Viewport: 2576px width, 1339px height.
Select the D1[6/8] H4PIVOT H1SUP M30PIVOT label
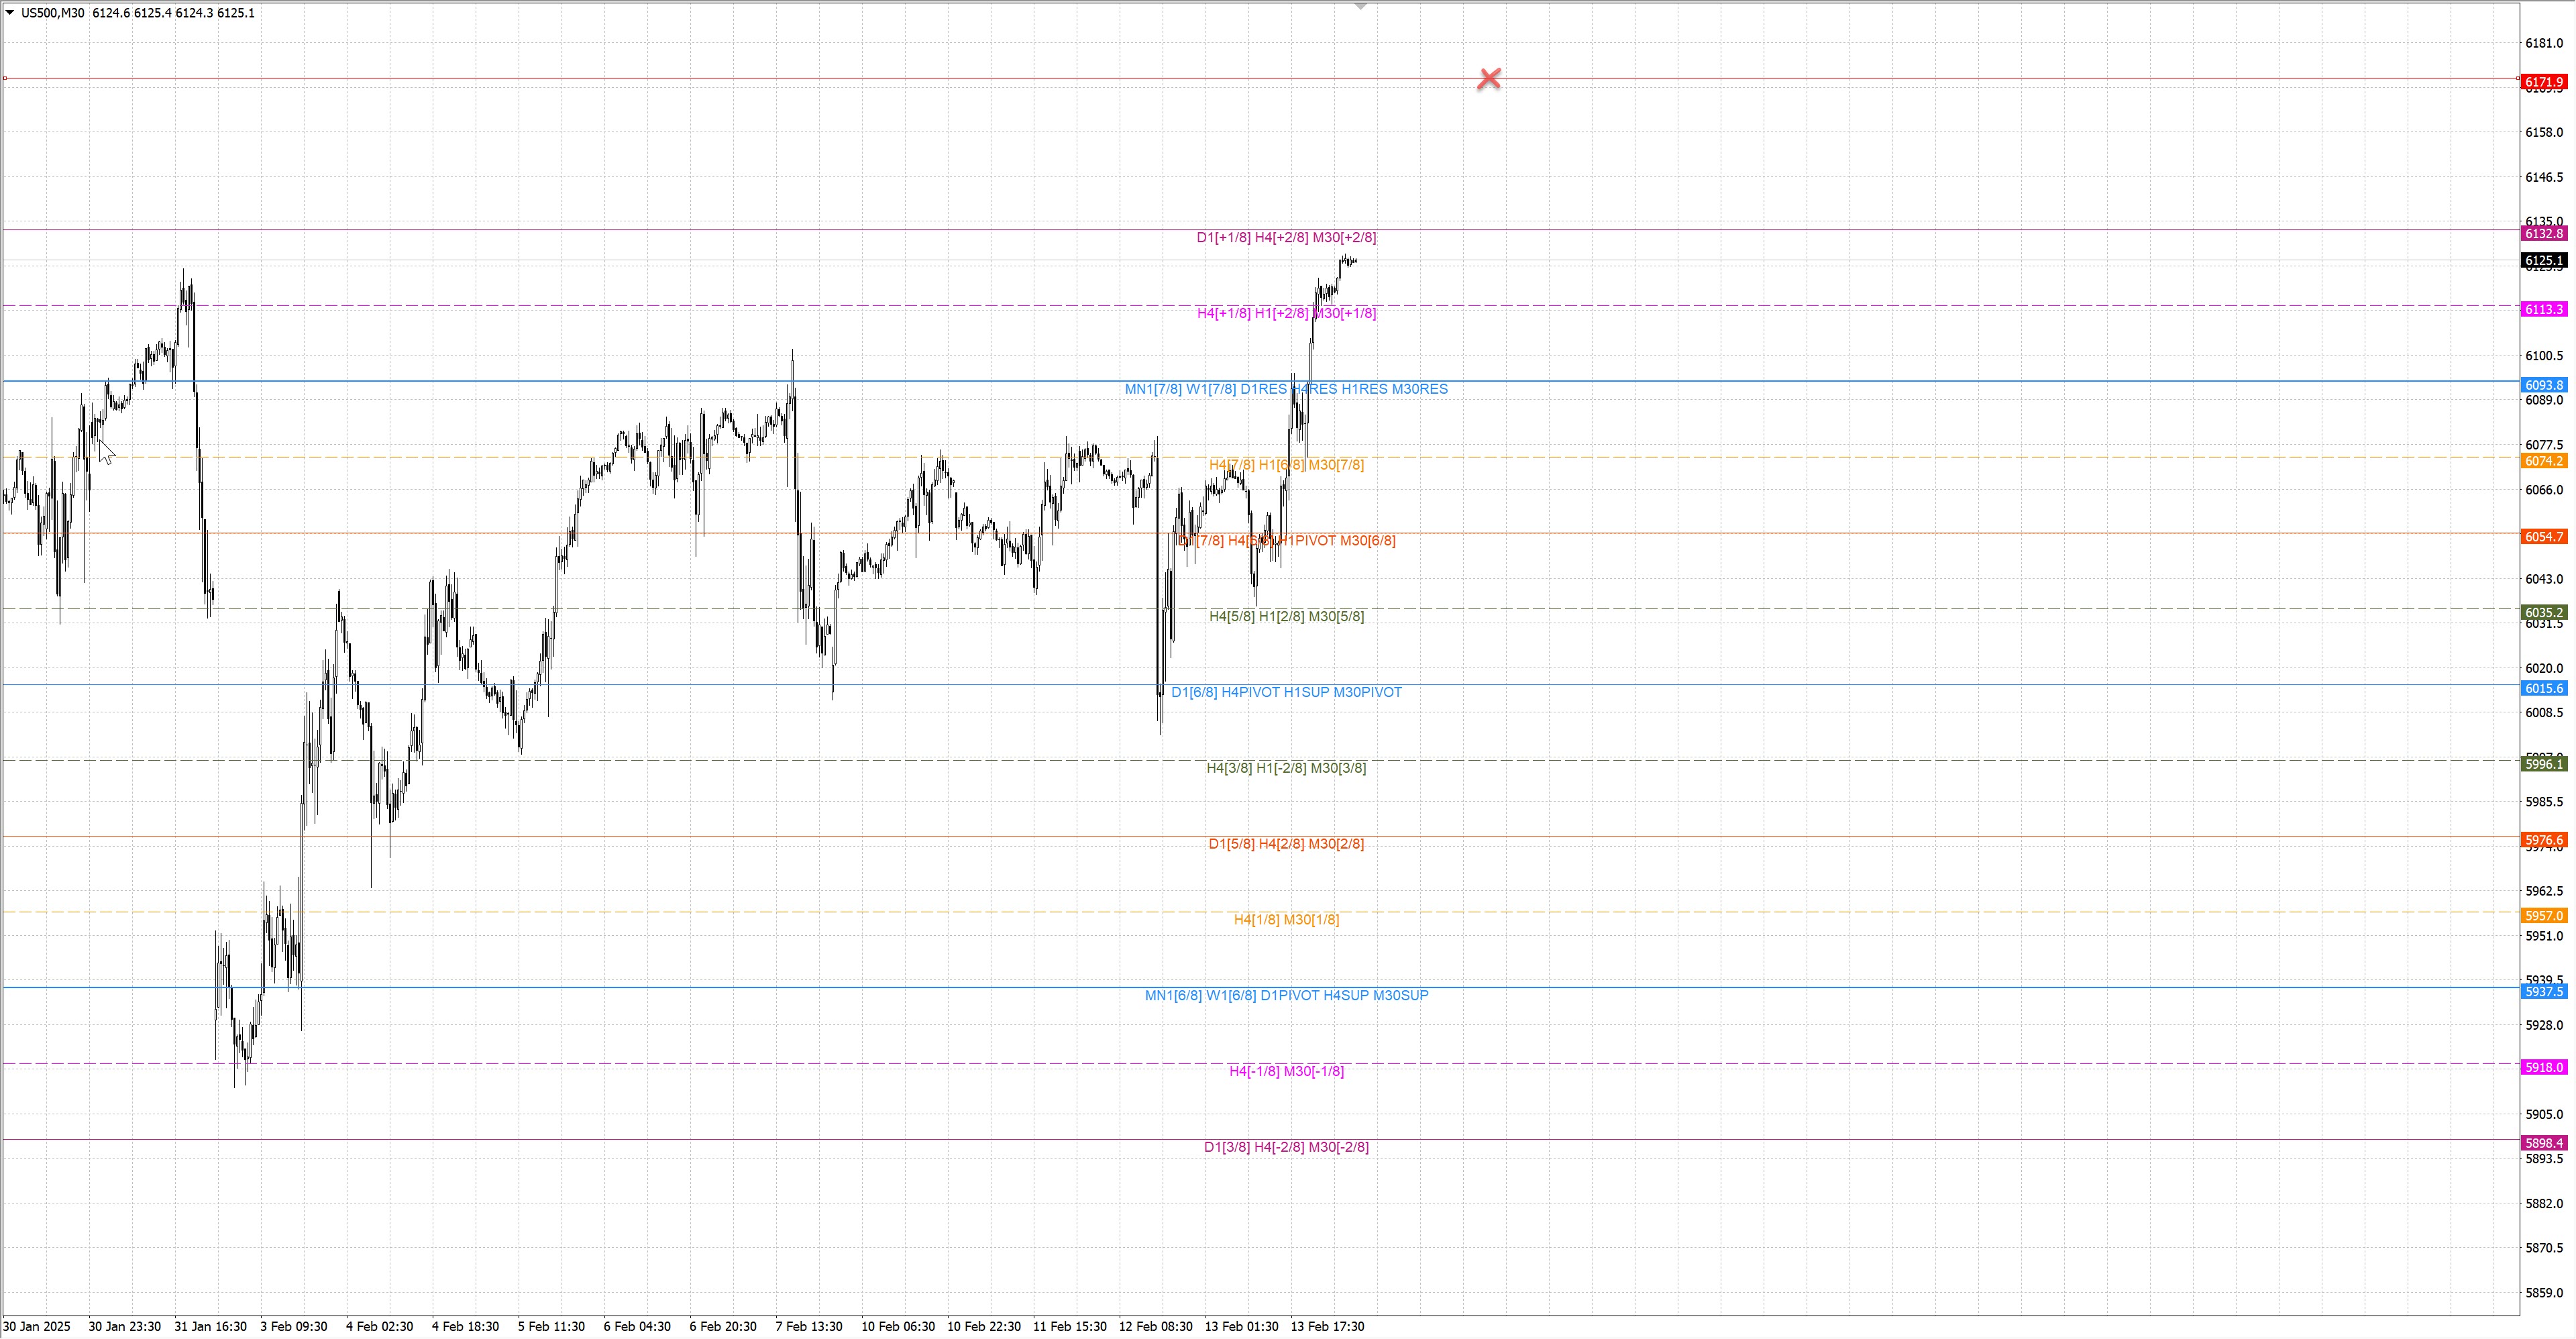click(x=1286, y=692)
